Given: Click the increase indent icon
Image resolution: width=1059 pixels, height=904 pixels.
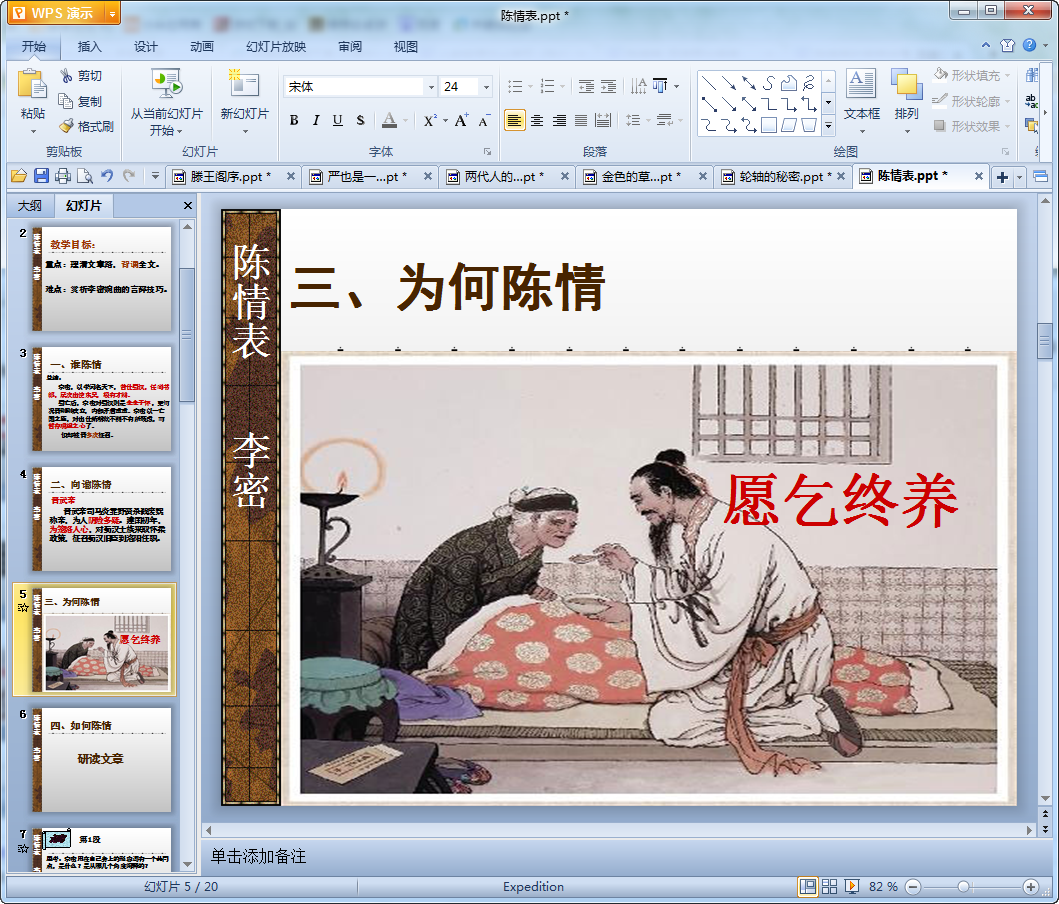Looking at the screenshot, I should 608,86.
